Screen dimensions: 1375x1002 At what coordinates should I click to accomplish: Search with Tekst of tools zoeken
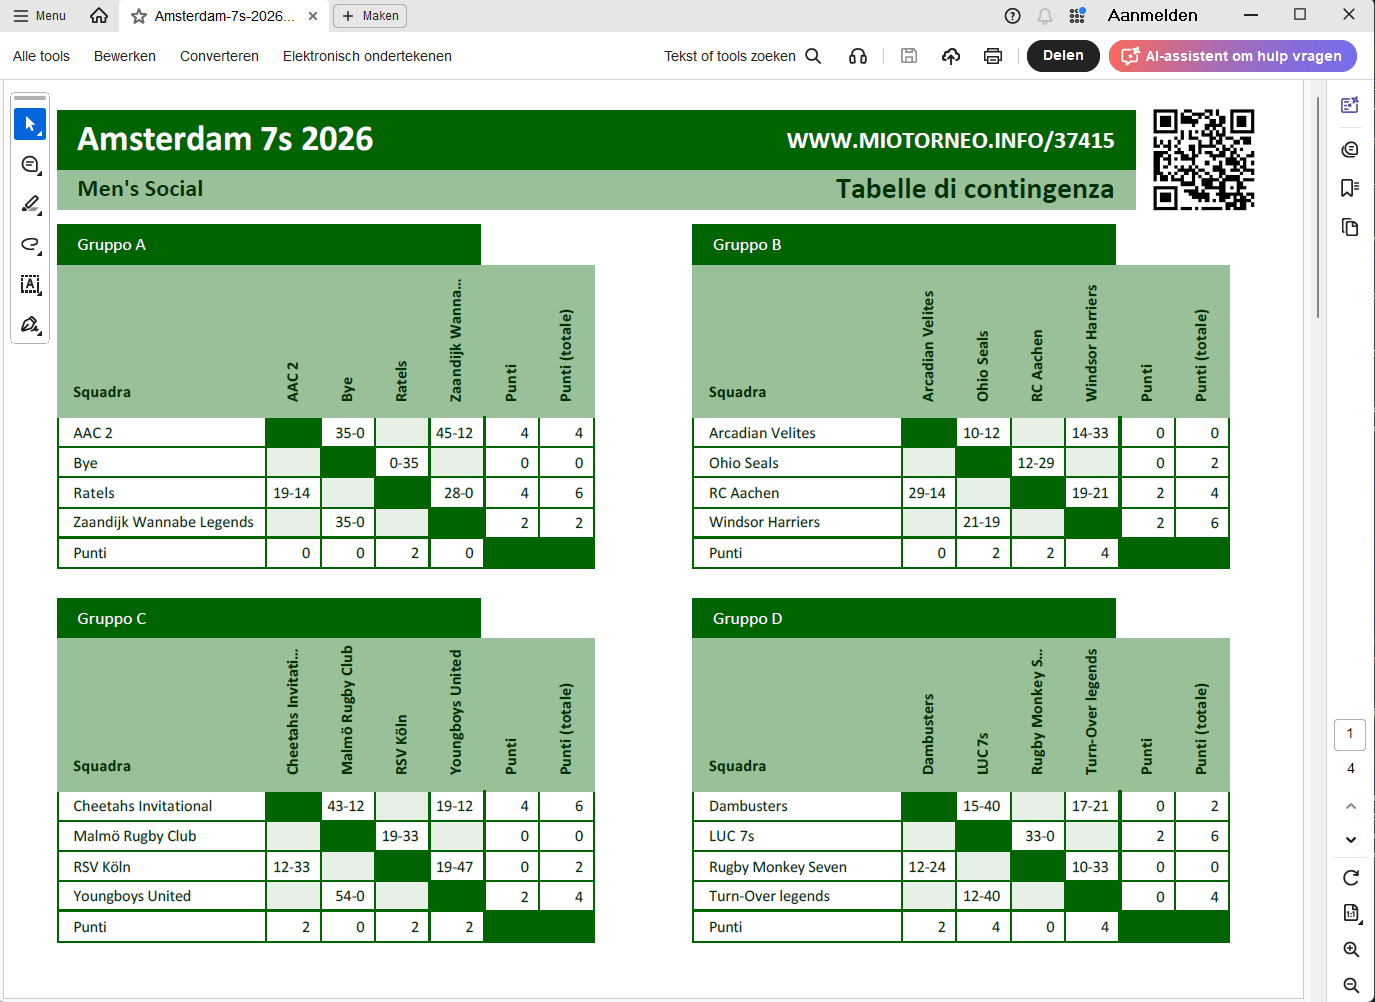tap(743, 56)
